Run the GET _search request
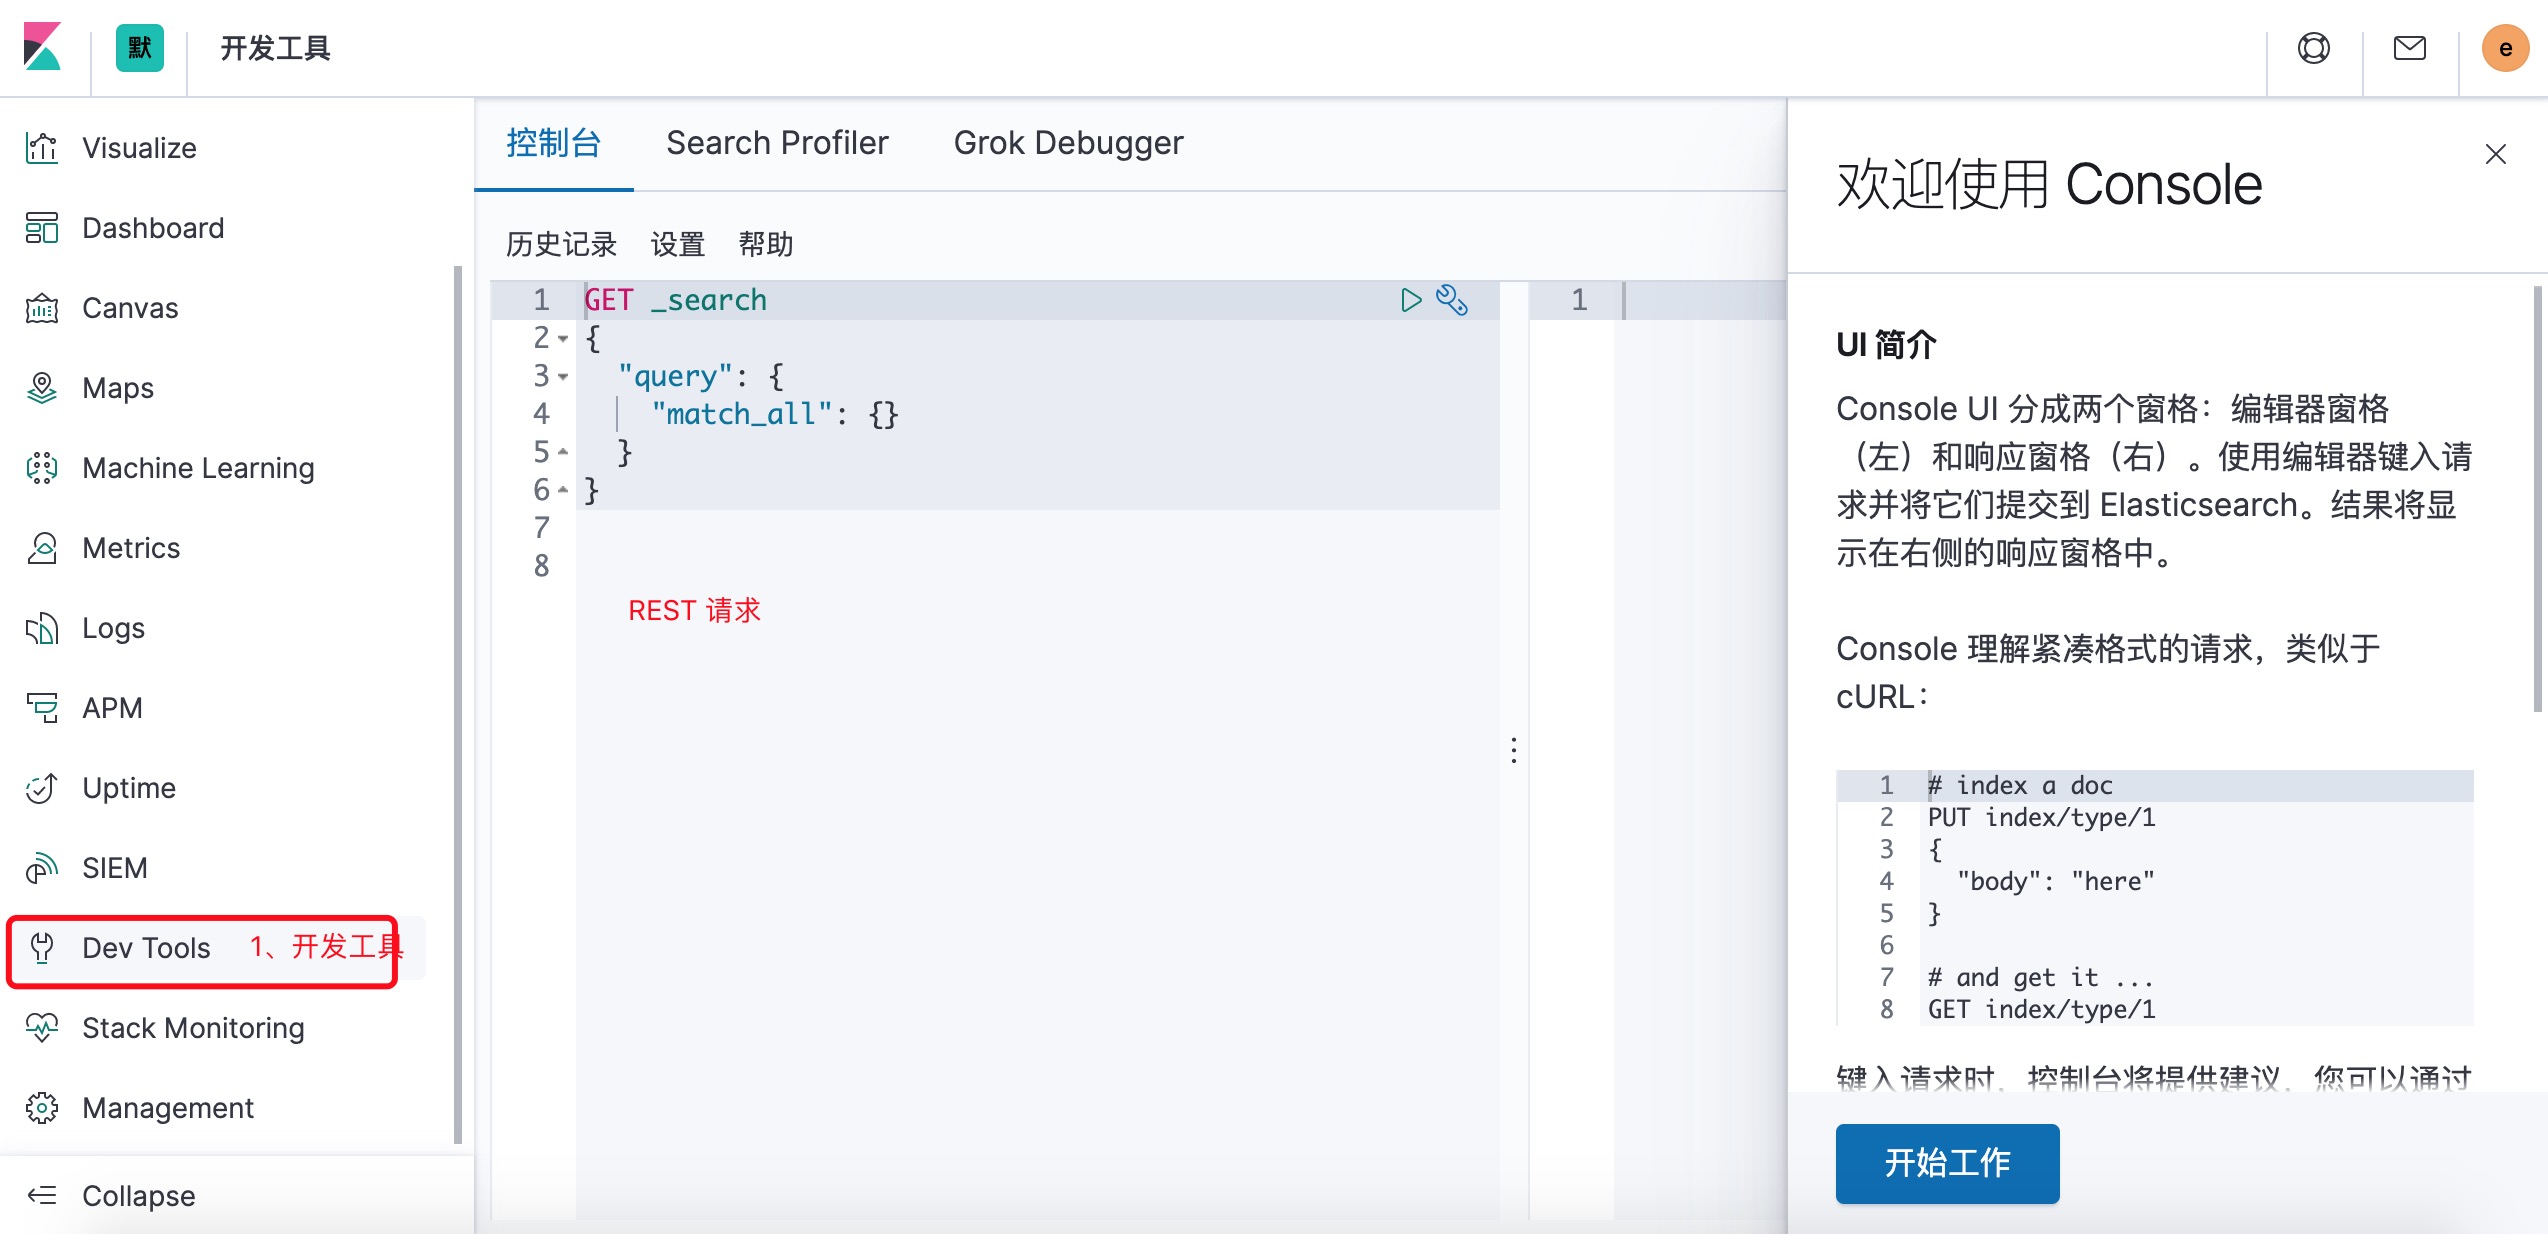This screenshot has height=1234, width=2548. pos(1410,300)
